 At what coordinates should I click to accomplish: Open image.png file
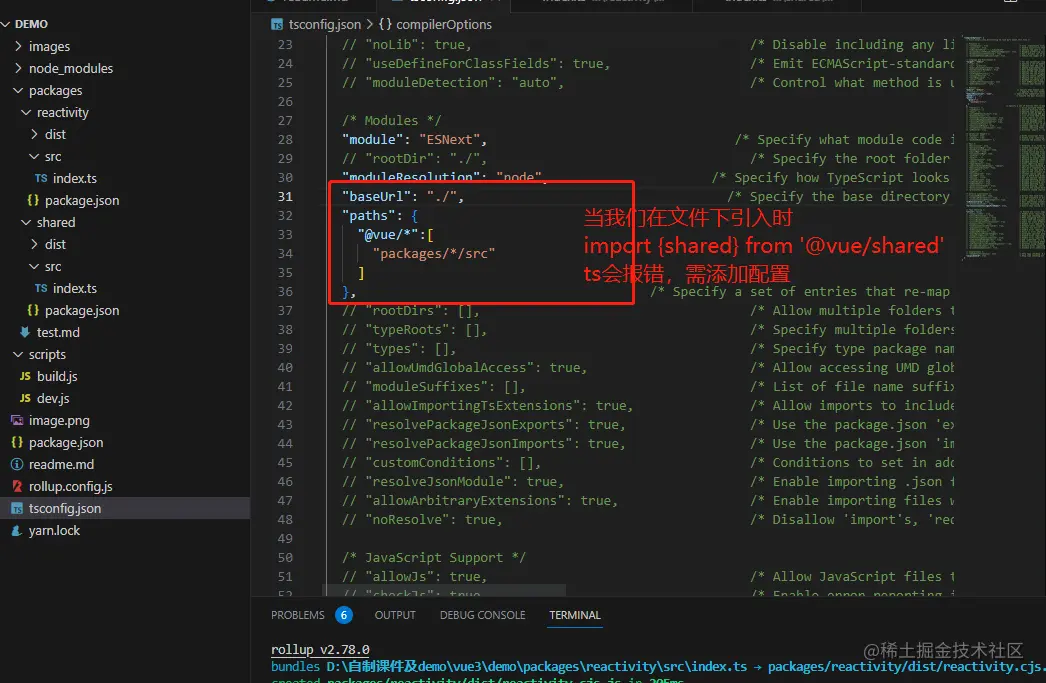tap(59, 420)
